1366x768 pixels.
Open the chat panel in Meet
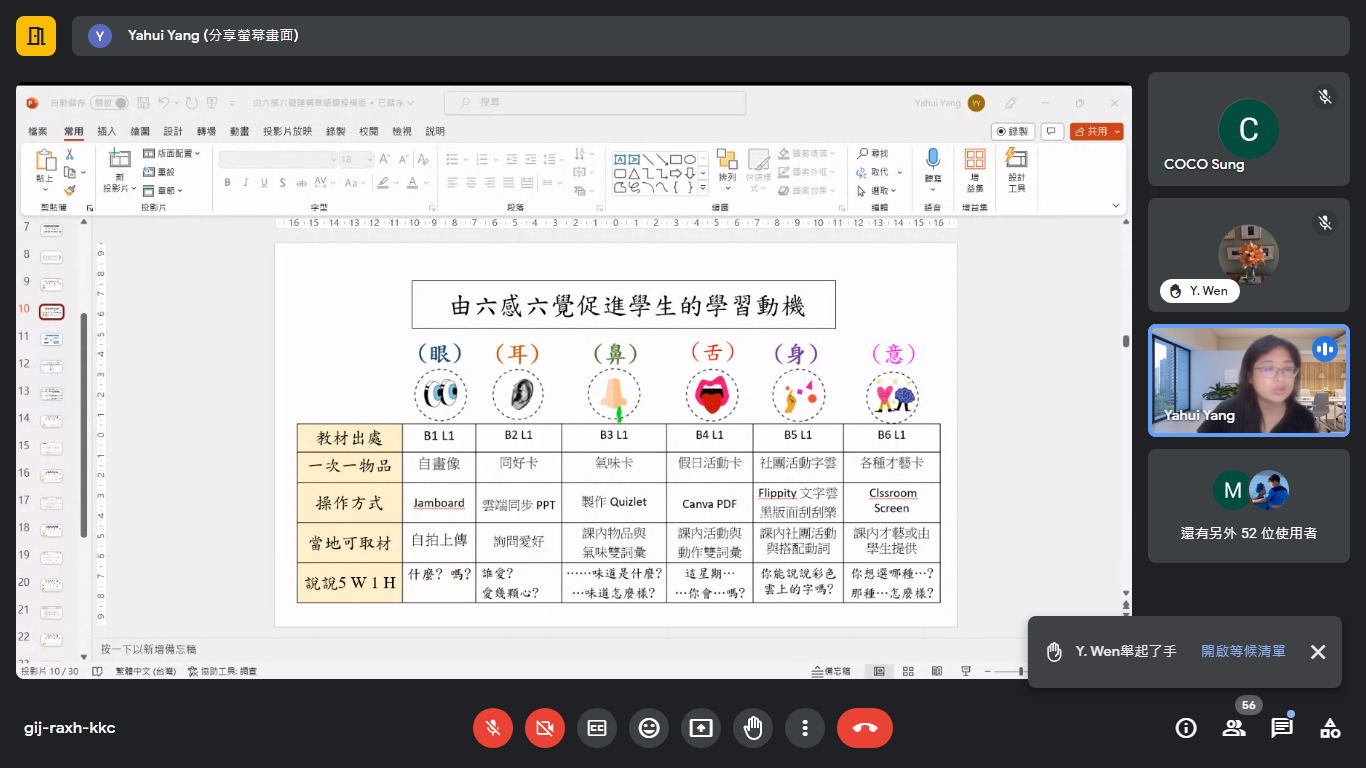click(1281, 728)
